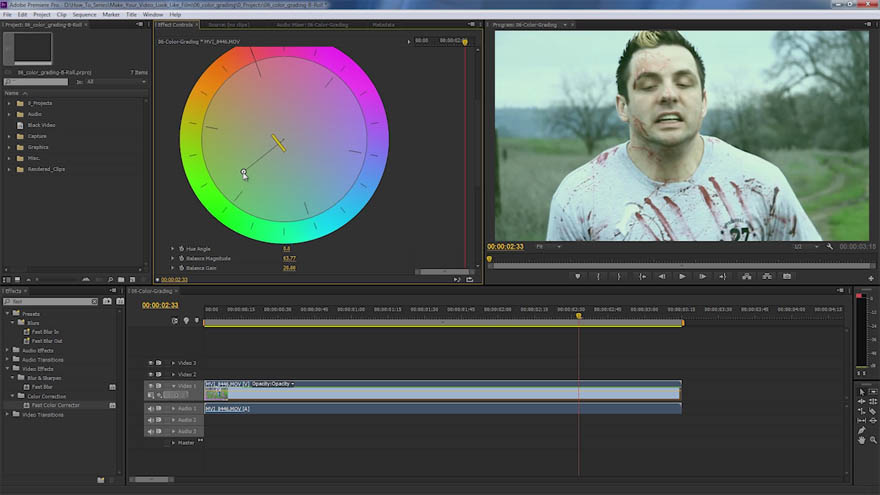Expand the Audio 1 track
Viewport: 880px width, 495px height.
pyautogui.click(x=173, y=409)
